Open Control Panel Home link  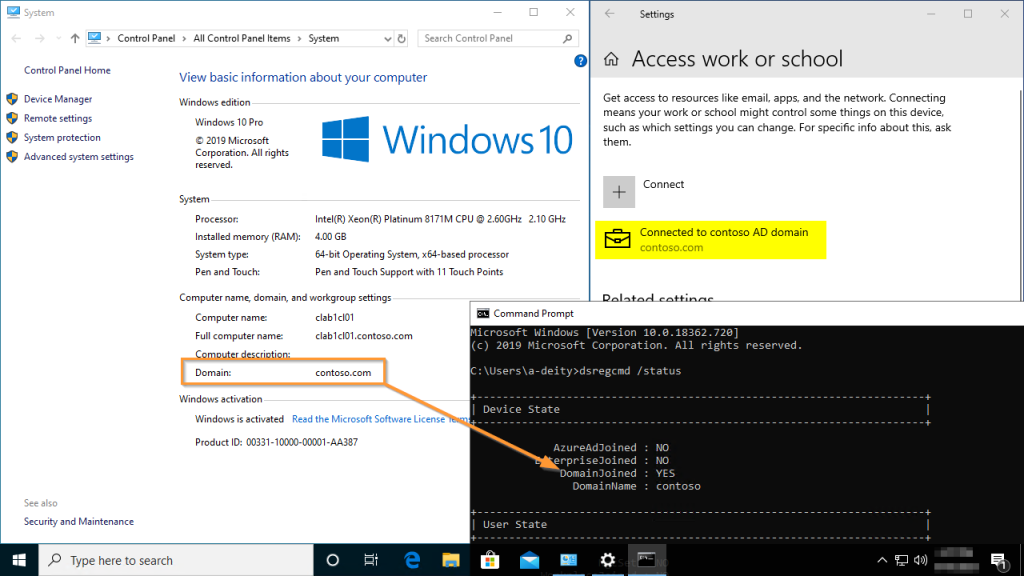tap(67, 71)
